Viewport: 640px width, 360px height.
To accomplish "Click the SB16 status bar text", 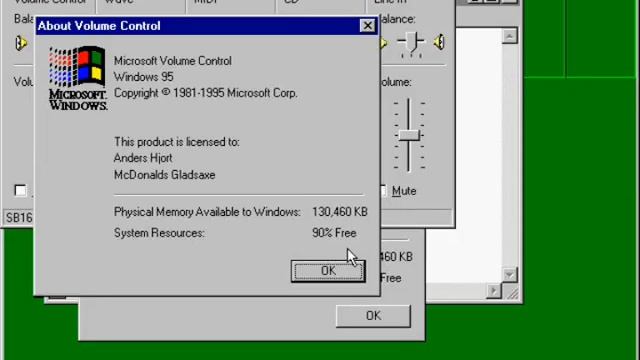I will pyautogui.click(x=19, y=218).
